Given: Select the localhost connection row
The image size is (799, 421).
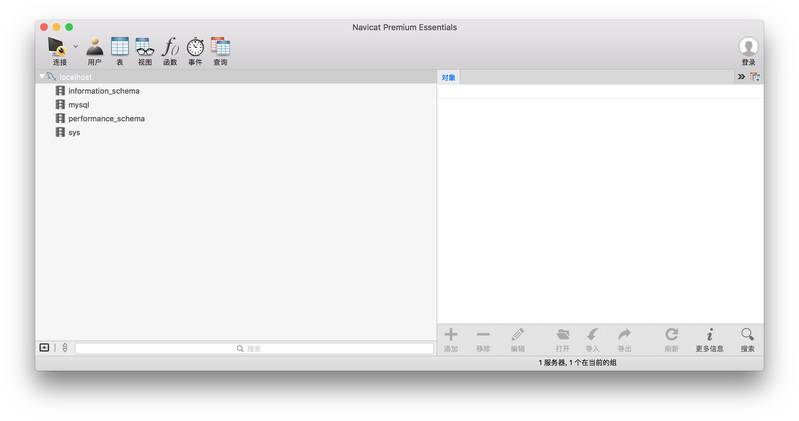Looking at the screenshot, I should click(x=236, y=76).
